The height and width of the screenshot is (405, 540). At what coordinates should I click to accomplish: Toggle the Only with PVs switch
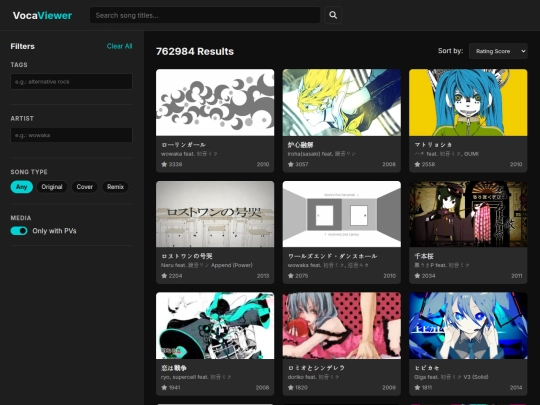19,231
